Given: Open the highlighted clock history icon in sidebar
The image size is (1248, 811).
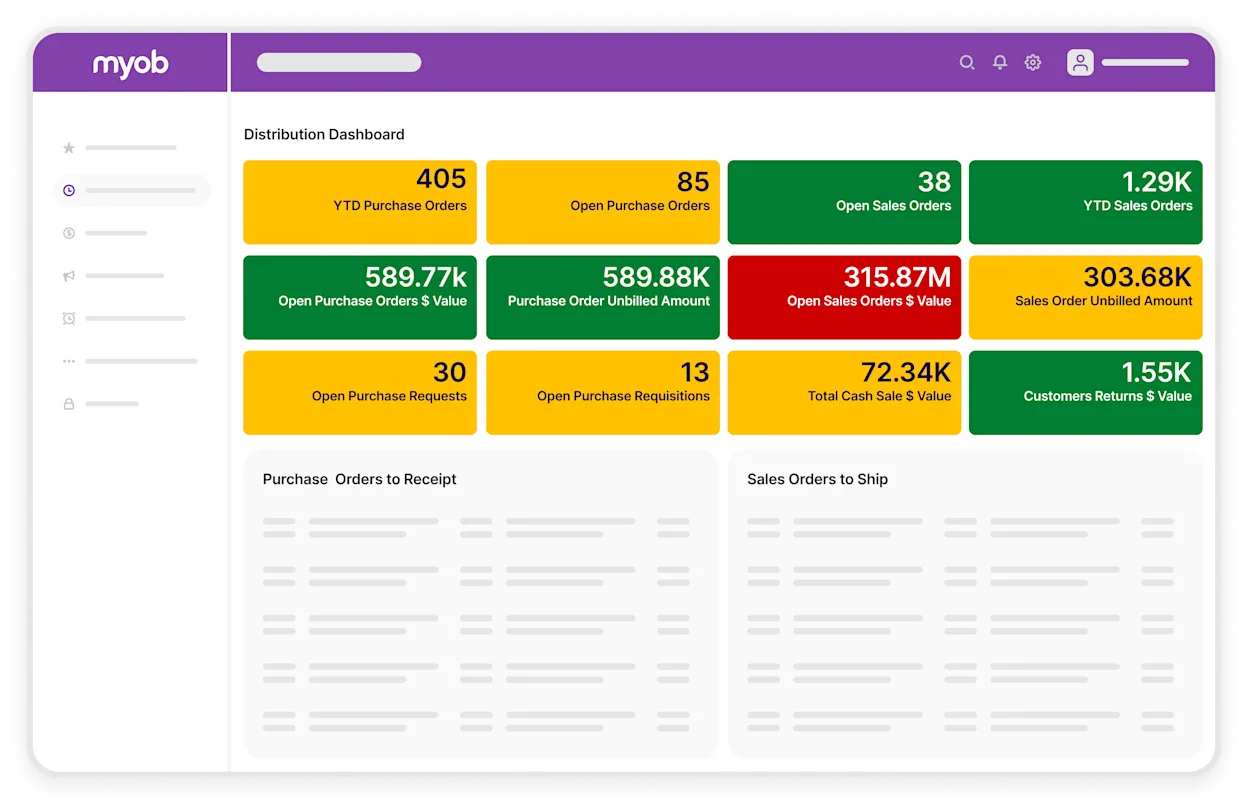Looking at the screenshot, I should coord(68,190).
